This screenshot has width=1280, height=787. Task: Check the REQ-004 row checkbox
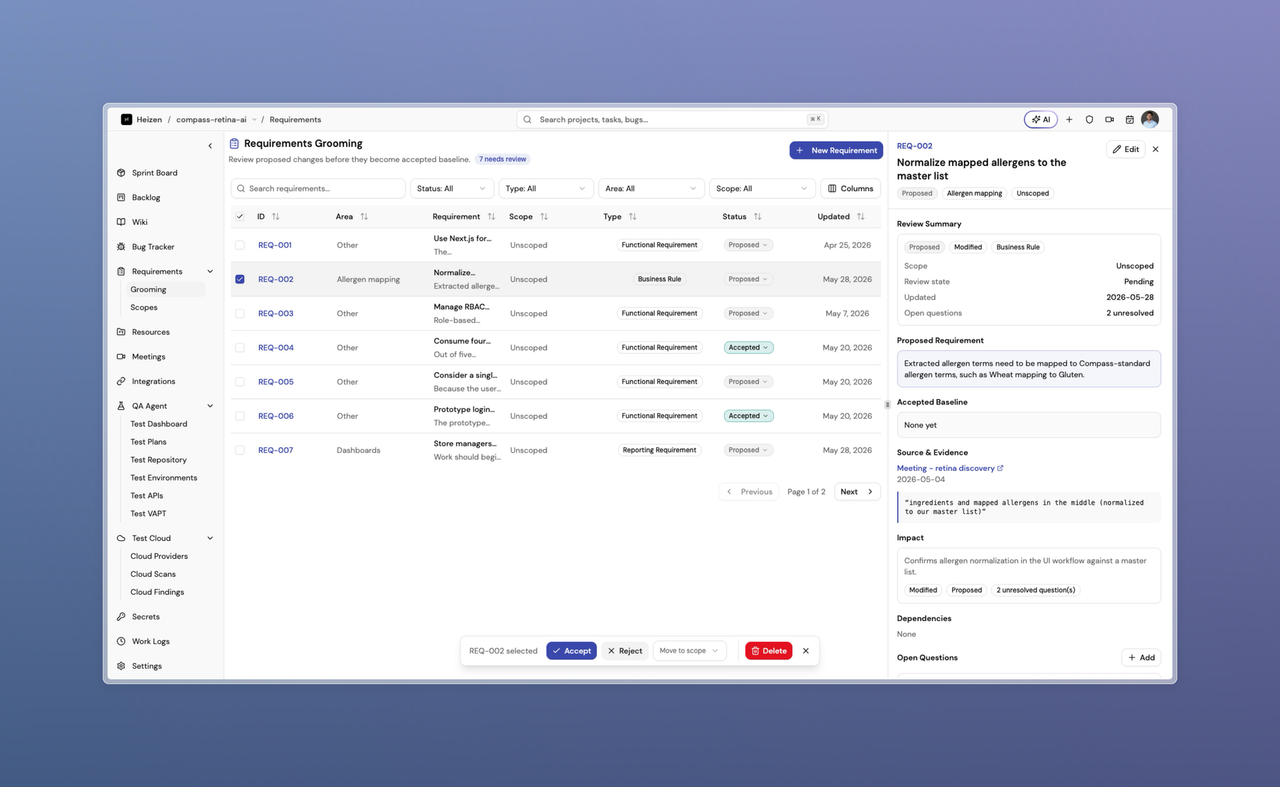[239, 348]
